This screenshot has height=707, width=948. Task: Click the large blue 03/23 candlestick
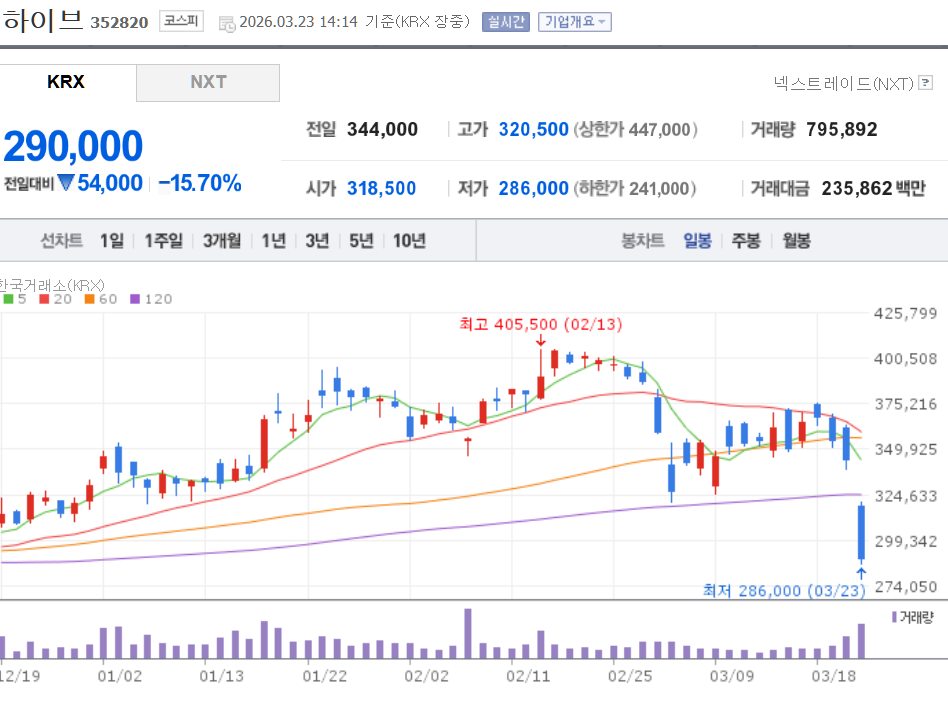861,532
